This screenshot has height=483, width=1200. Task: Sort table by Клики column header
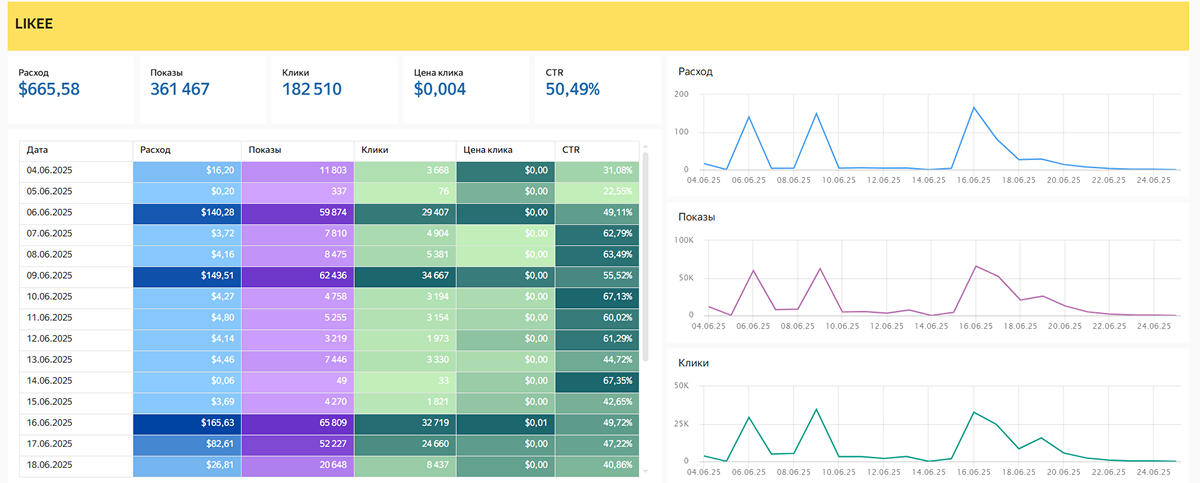(405, 150)
